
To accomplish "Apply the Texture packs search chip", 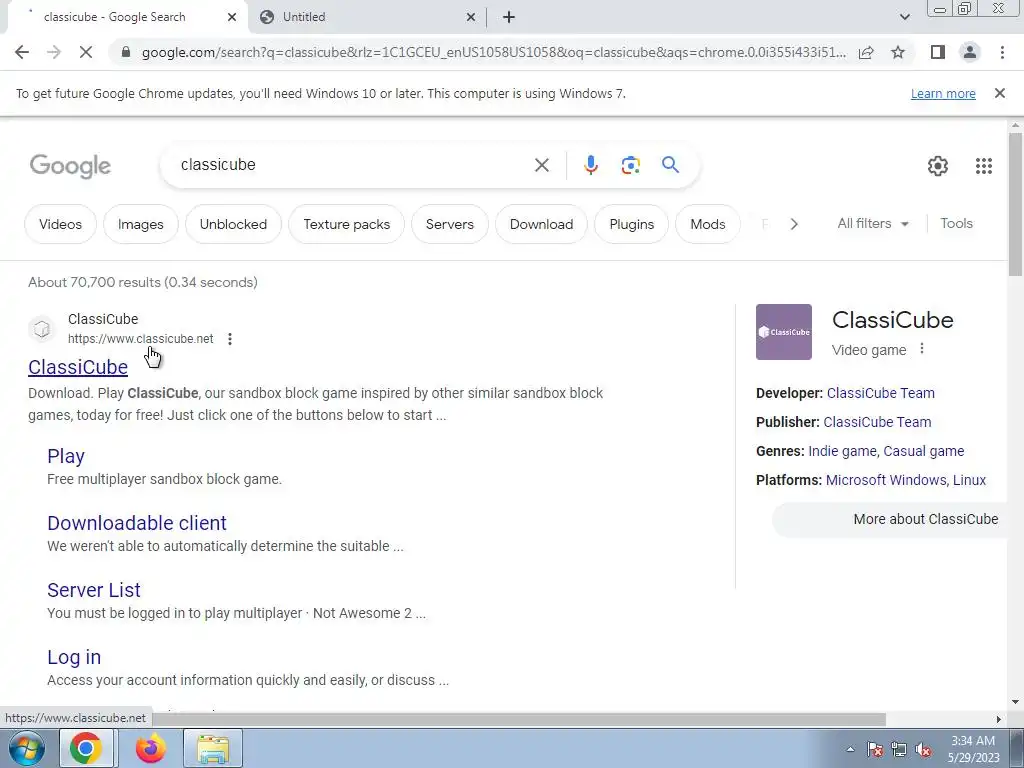I will click(x=346, y=224).
